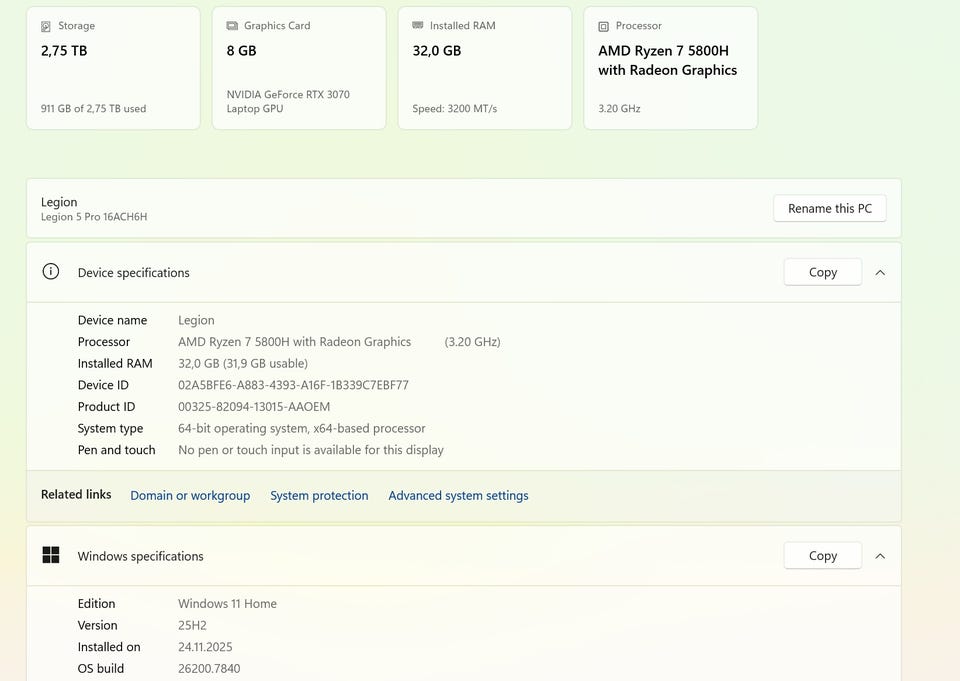Copy the Windows specifications
960x681 pixels.
pos(822,556)
